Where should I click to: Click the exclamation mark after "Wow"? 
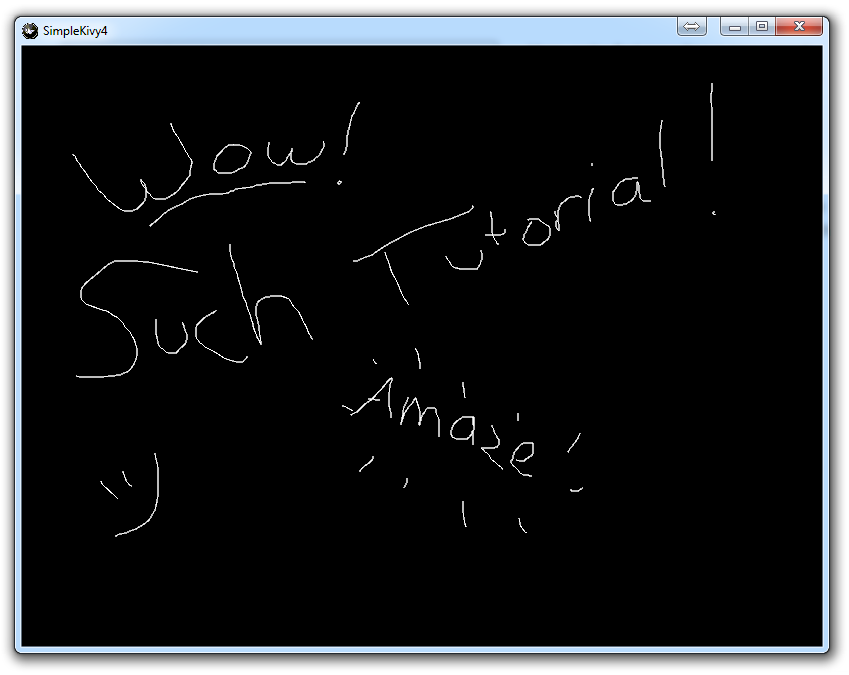click(350, 140)
